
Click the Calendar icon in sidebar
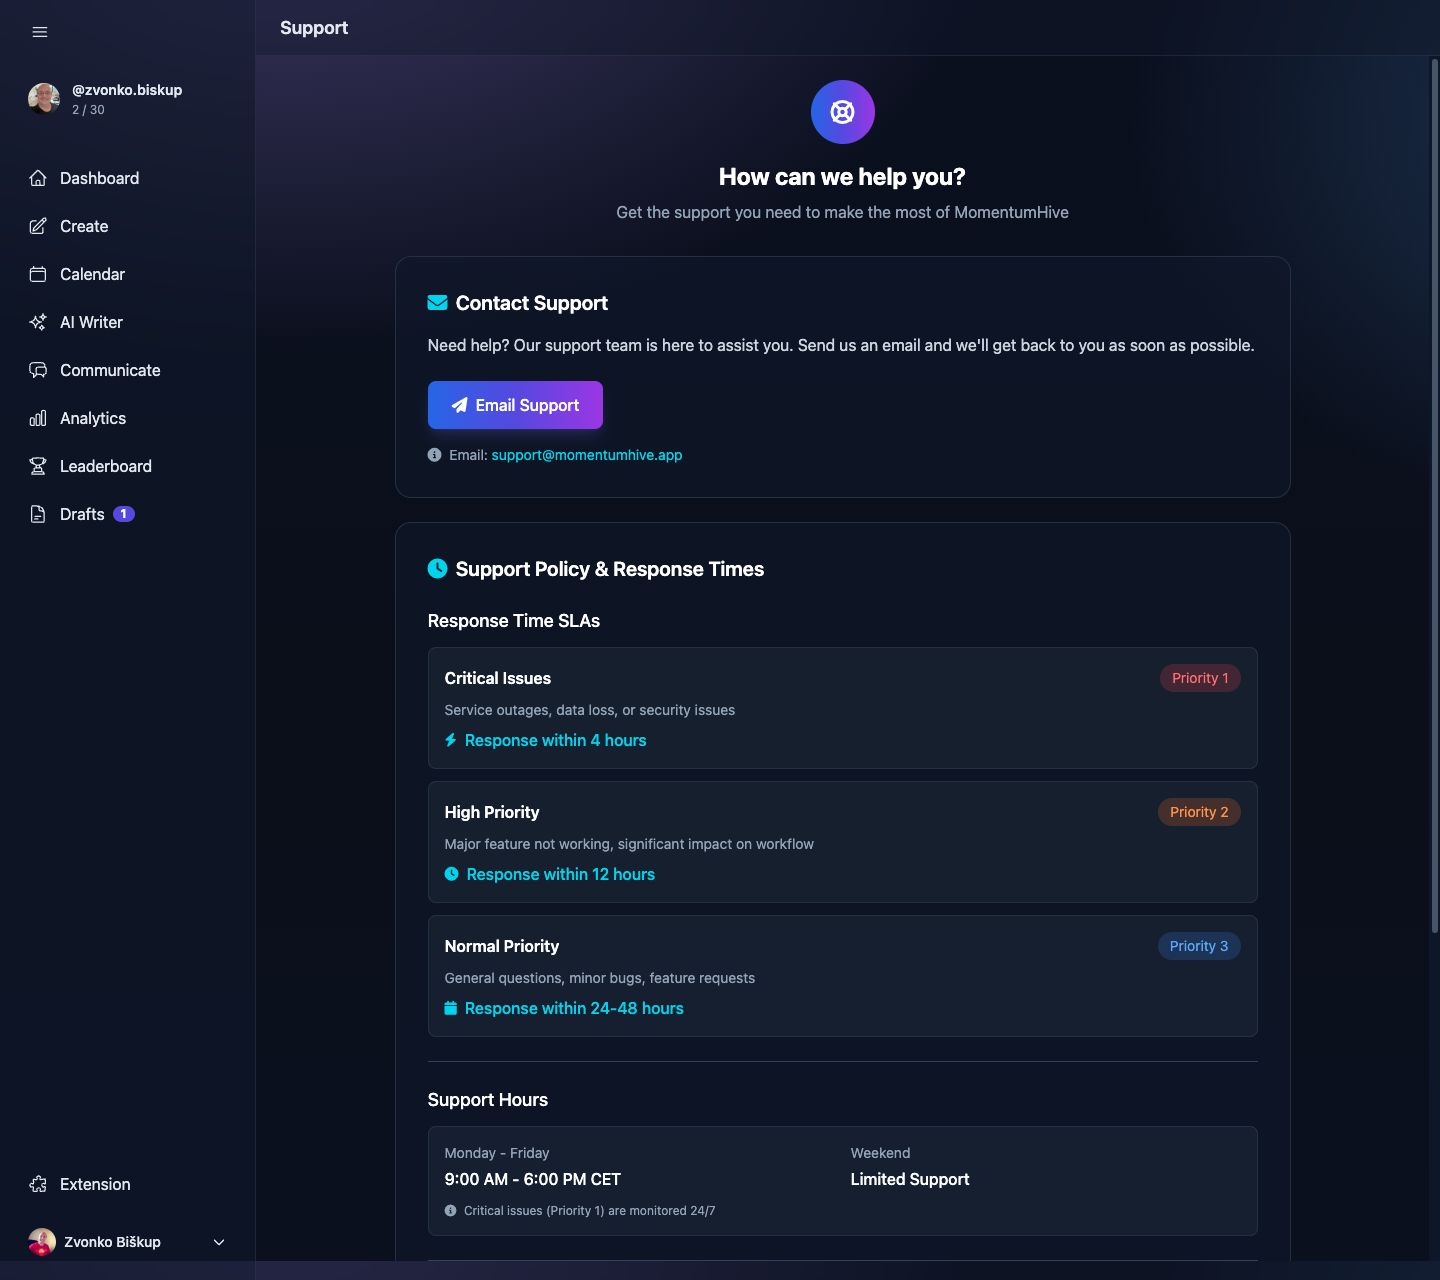point(38,274)
